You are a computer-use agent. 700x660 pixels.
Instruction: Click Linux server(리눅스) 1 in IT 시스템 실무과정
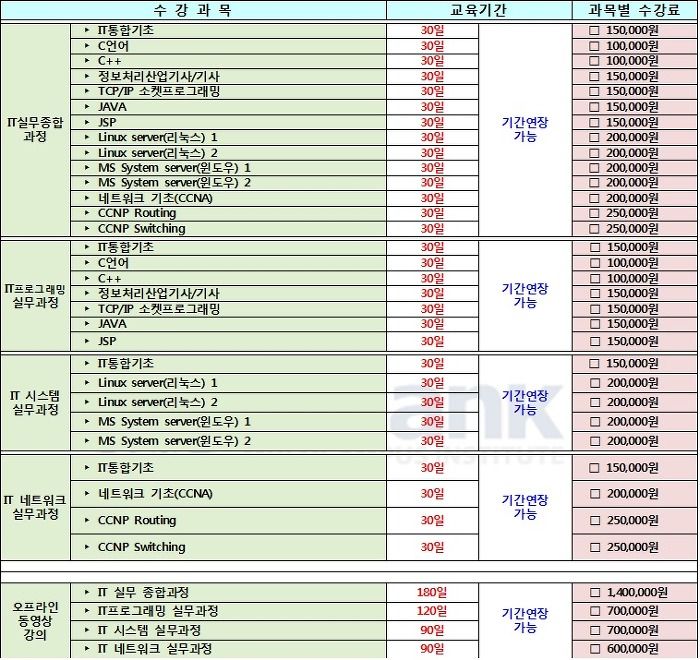[x=158, y=383]
